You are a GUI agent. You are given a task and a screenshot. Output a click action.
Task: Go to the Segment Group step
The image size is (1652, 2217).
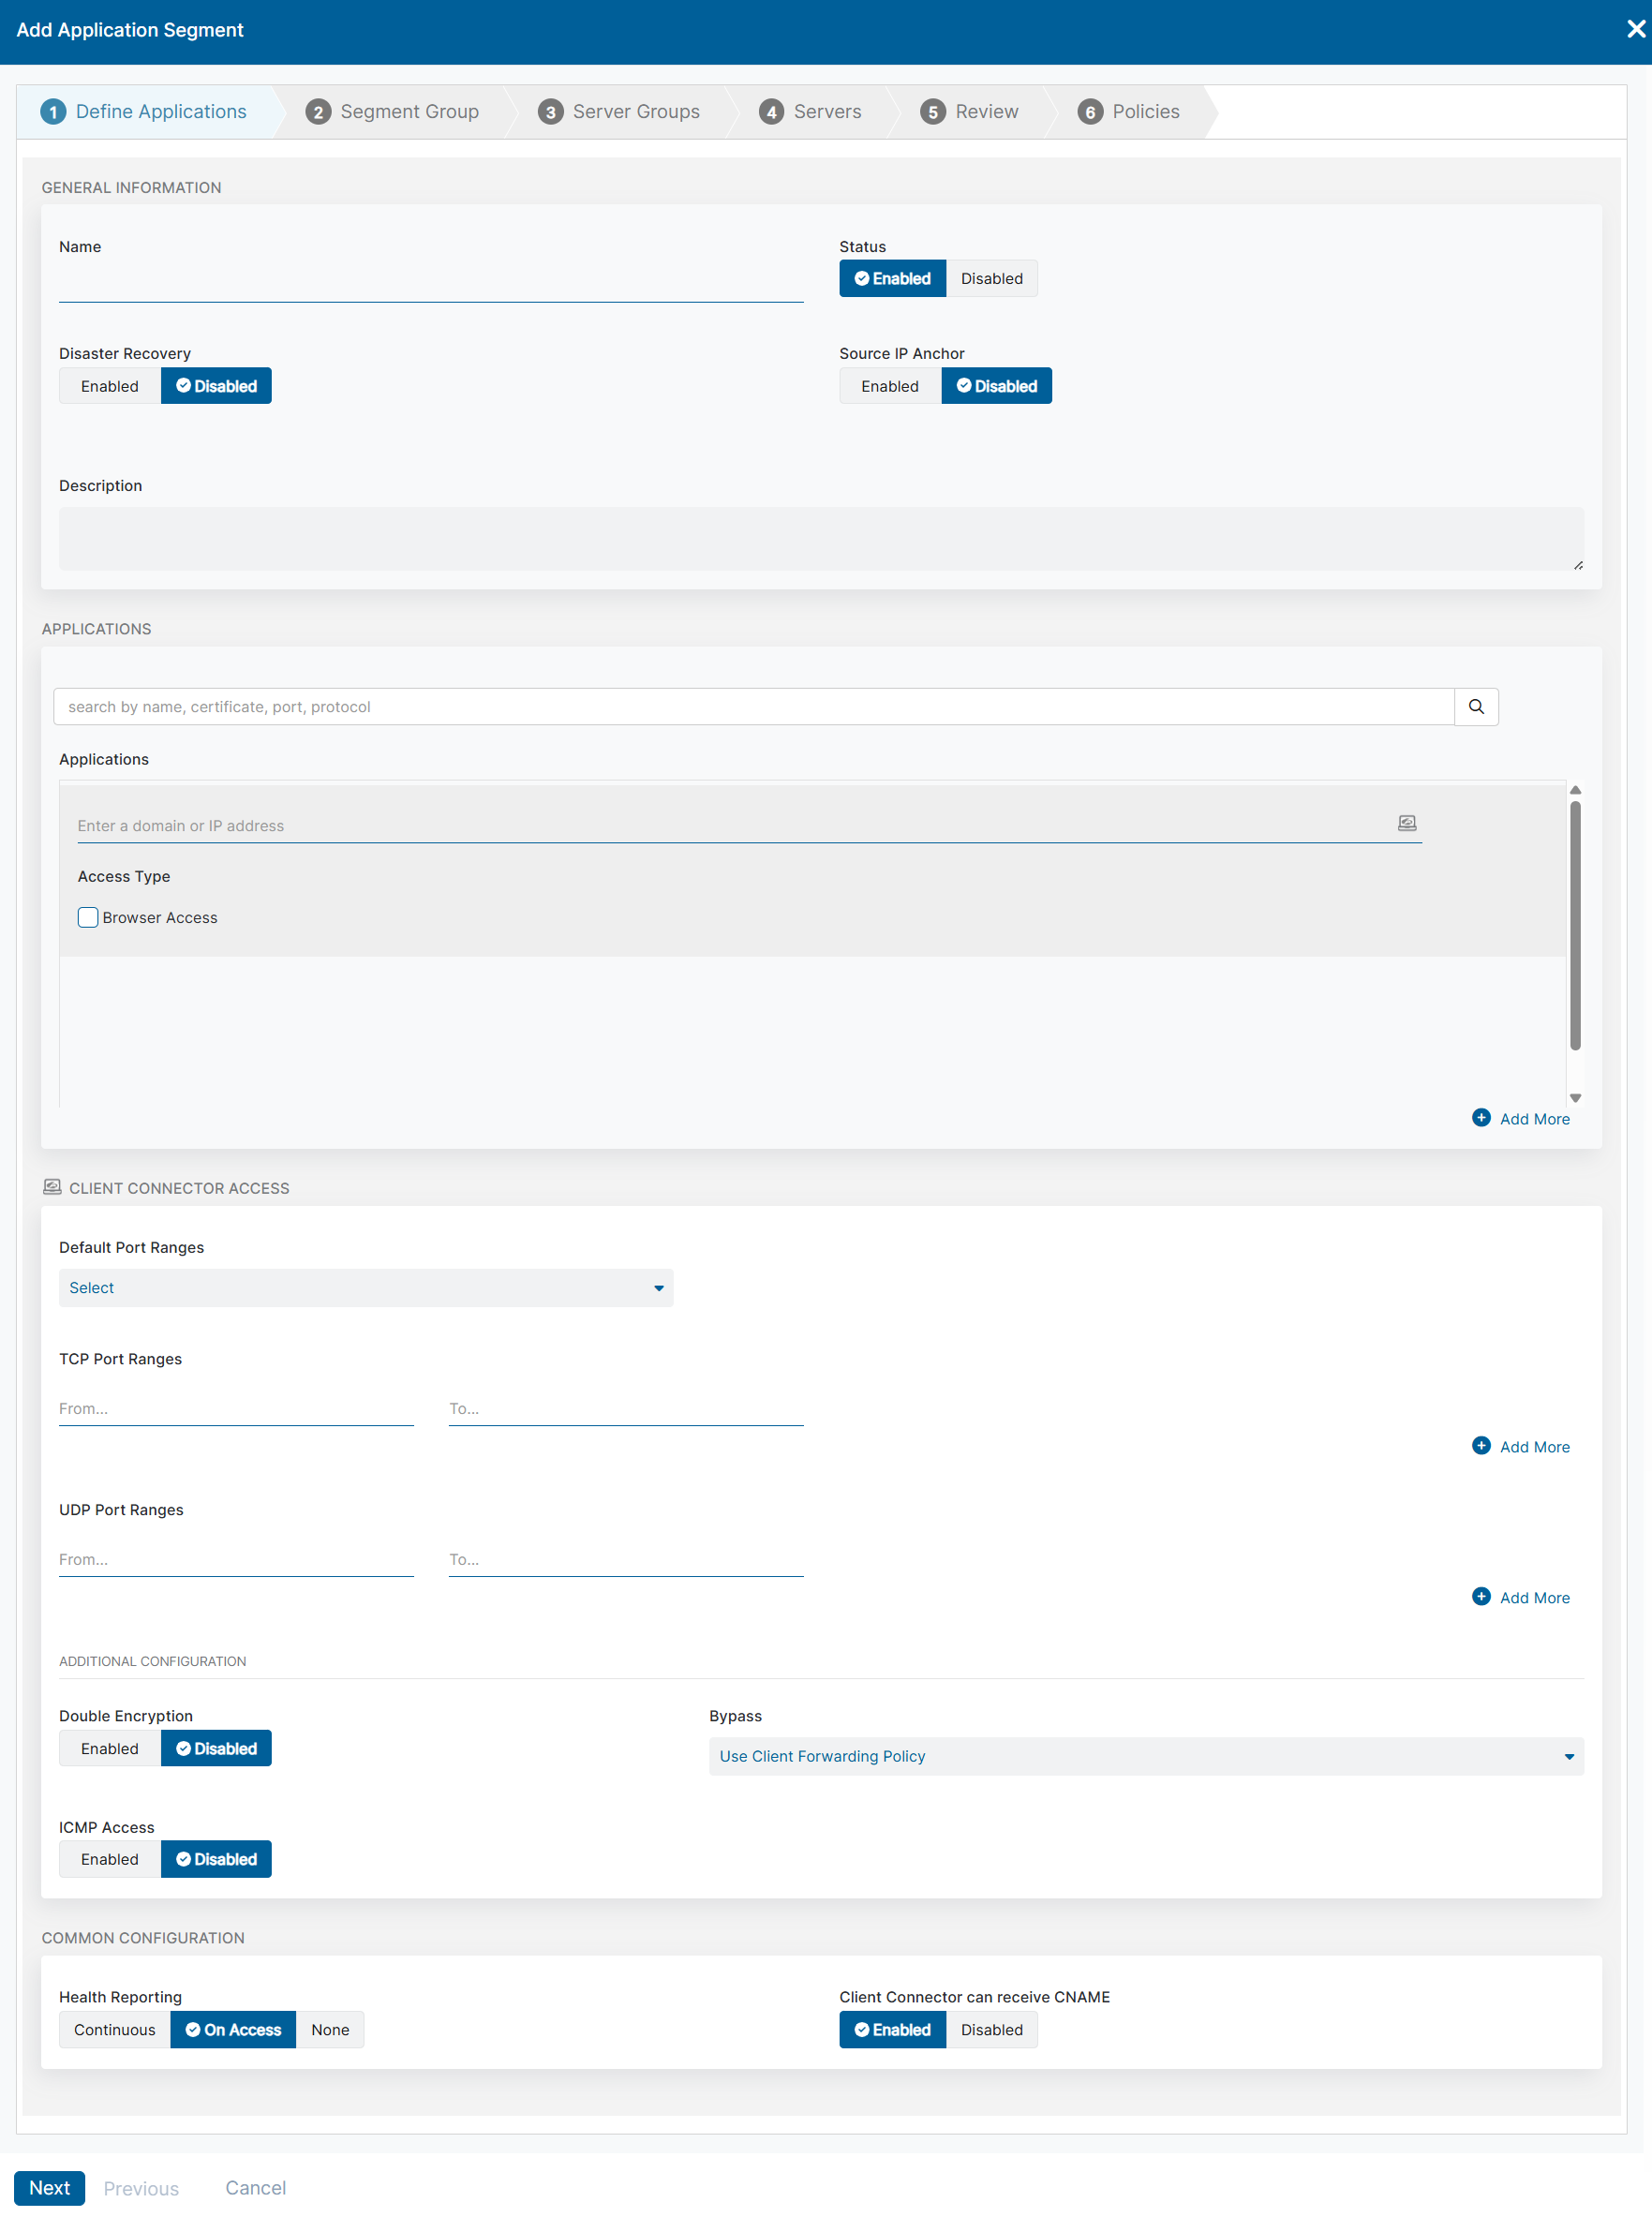393,112
